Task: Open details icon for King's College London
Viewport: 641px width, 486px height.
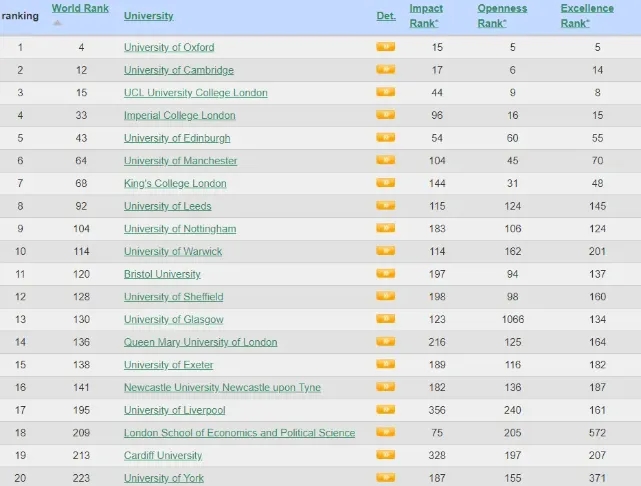Action: [x=385, y=182]
